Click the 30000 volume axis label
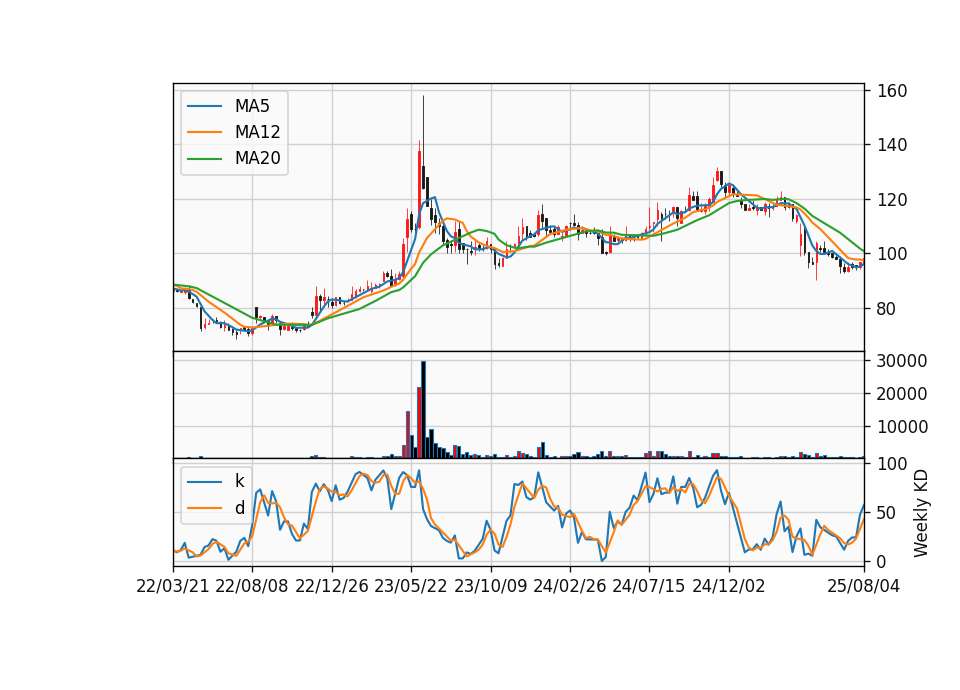This screenshot has width=960, height=690. [x=902, y=361]
